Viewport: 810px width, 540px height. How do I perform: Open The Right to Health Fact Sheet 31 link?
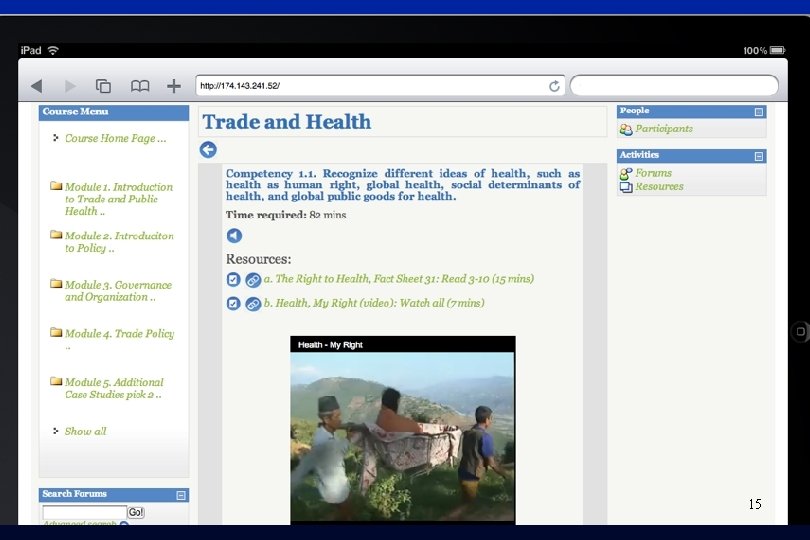coord(399,279)
